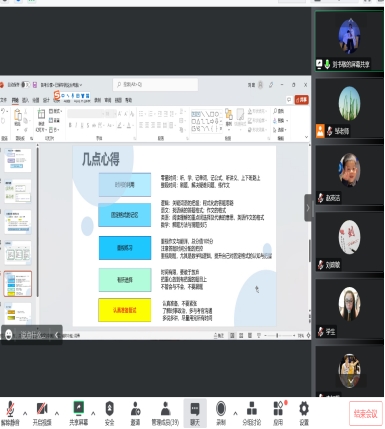
Task: Click the red Share button in PowerPoint
Action: click(x=301, y=100)
